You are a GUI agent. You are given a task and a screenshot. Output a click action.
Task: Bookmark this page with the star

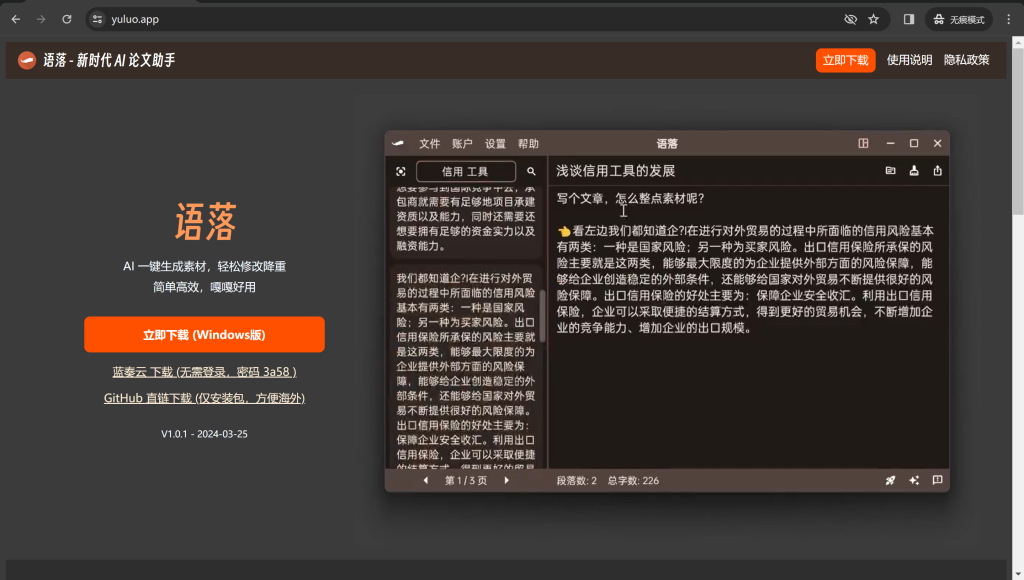tap(874, 20)
